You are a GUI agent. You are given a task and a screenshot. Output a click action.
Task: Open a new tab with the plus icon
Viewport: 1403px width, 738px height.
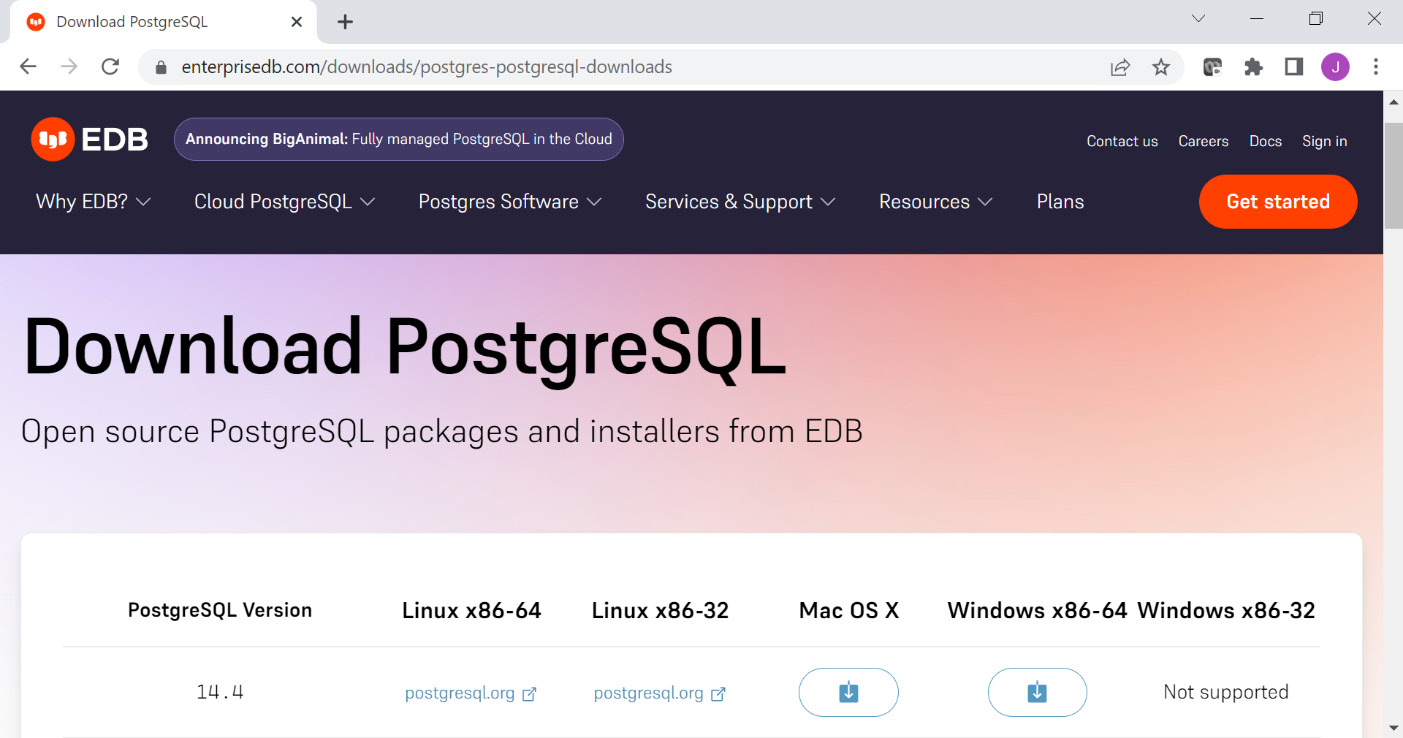[345, 21]
